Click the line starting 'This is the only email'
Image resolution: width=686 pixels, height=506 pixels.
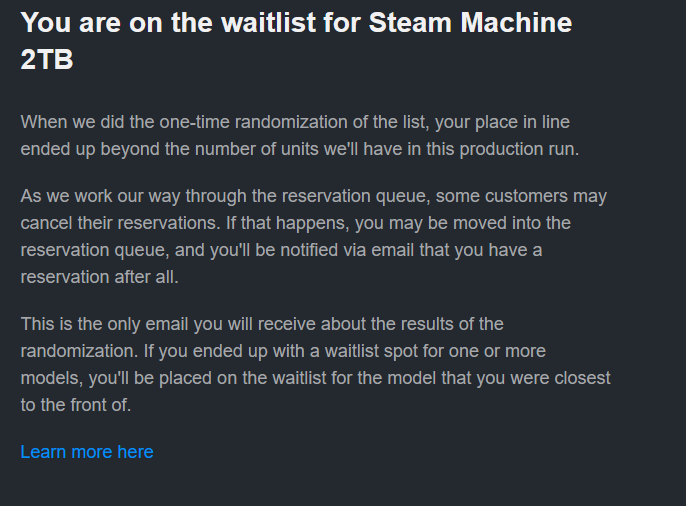(x=262, y=324)
